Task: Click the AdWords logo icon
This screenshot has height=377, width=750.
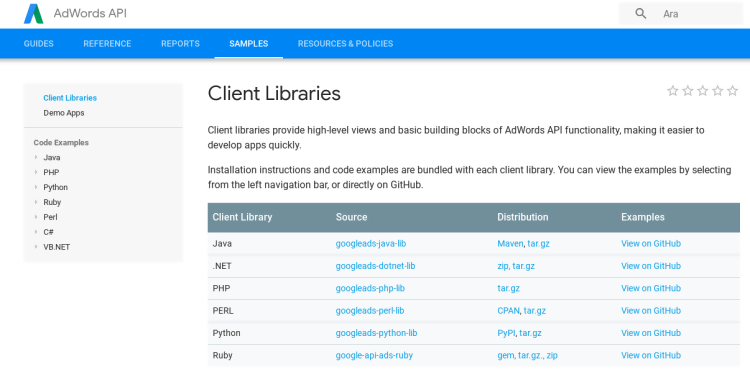Action: (x=33, y=13)
